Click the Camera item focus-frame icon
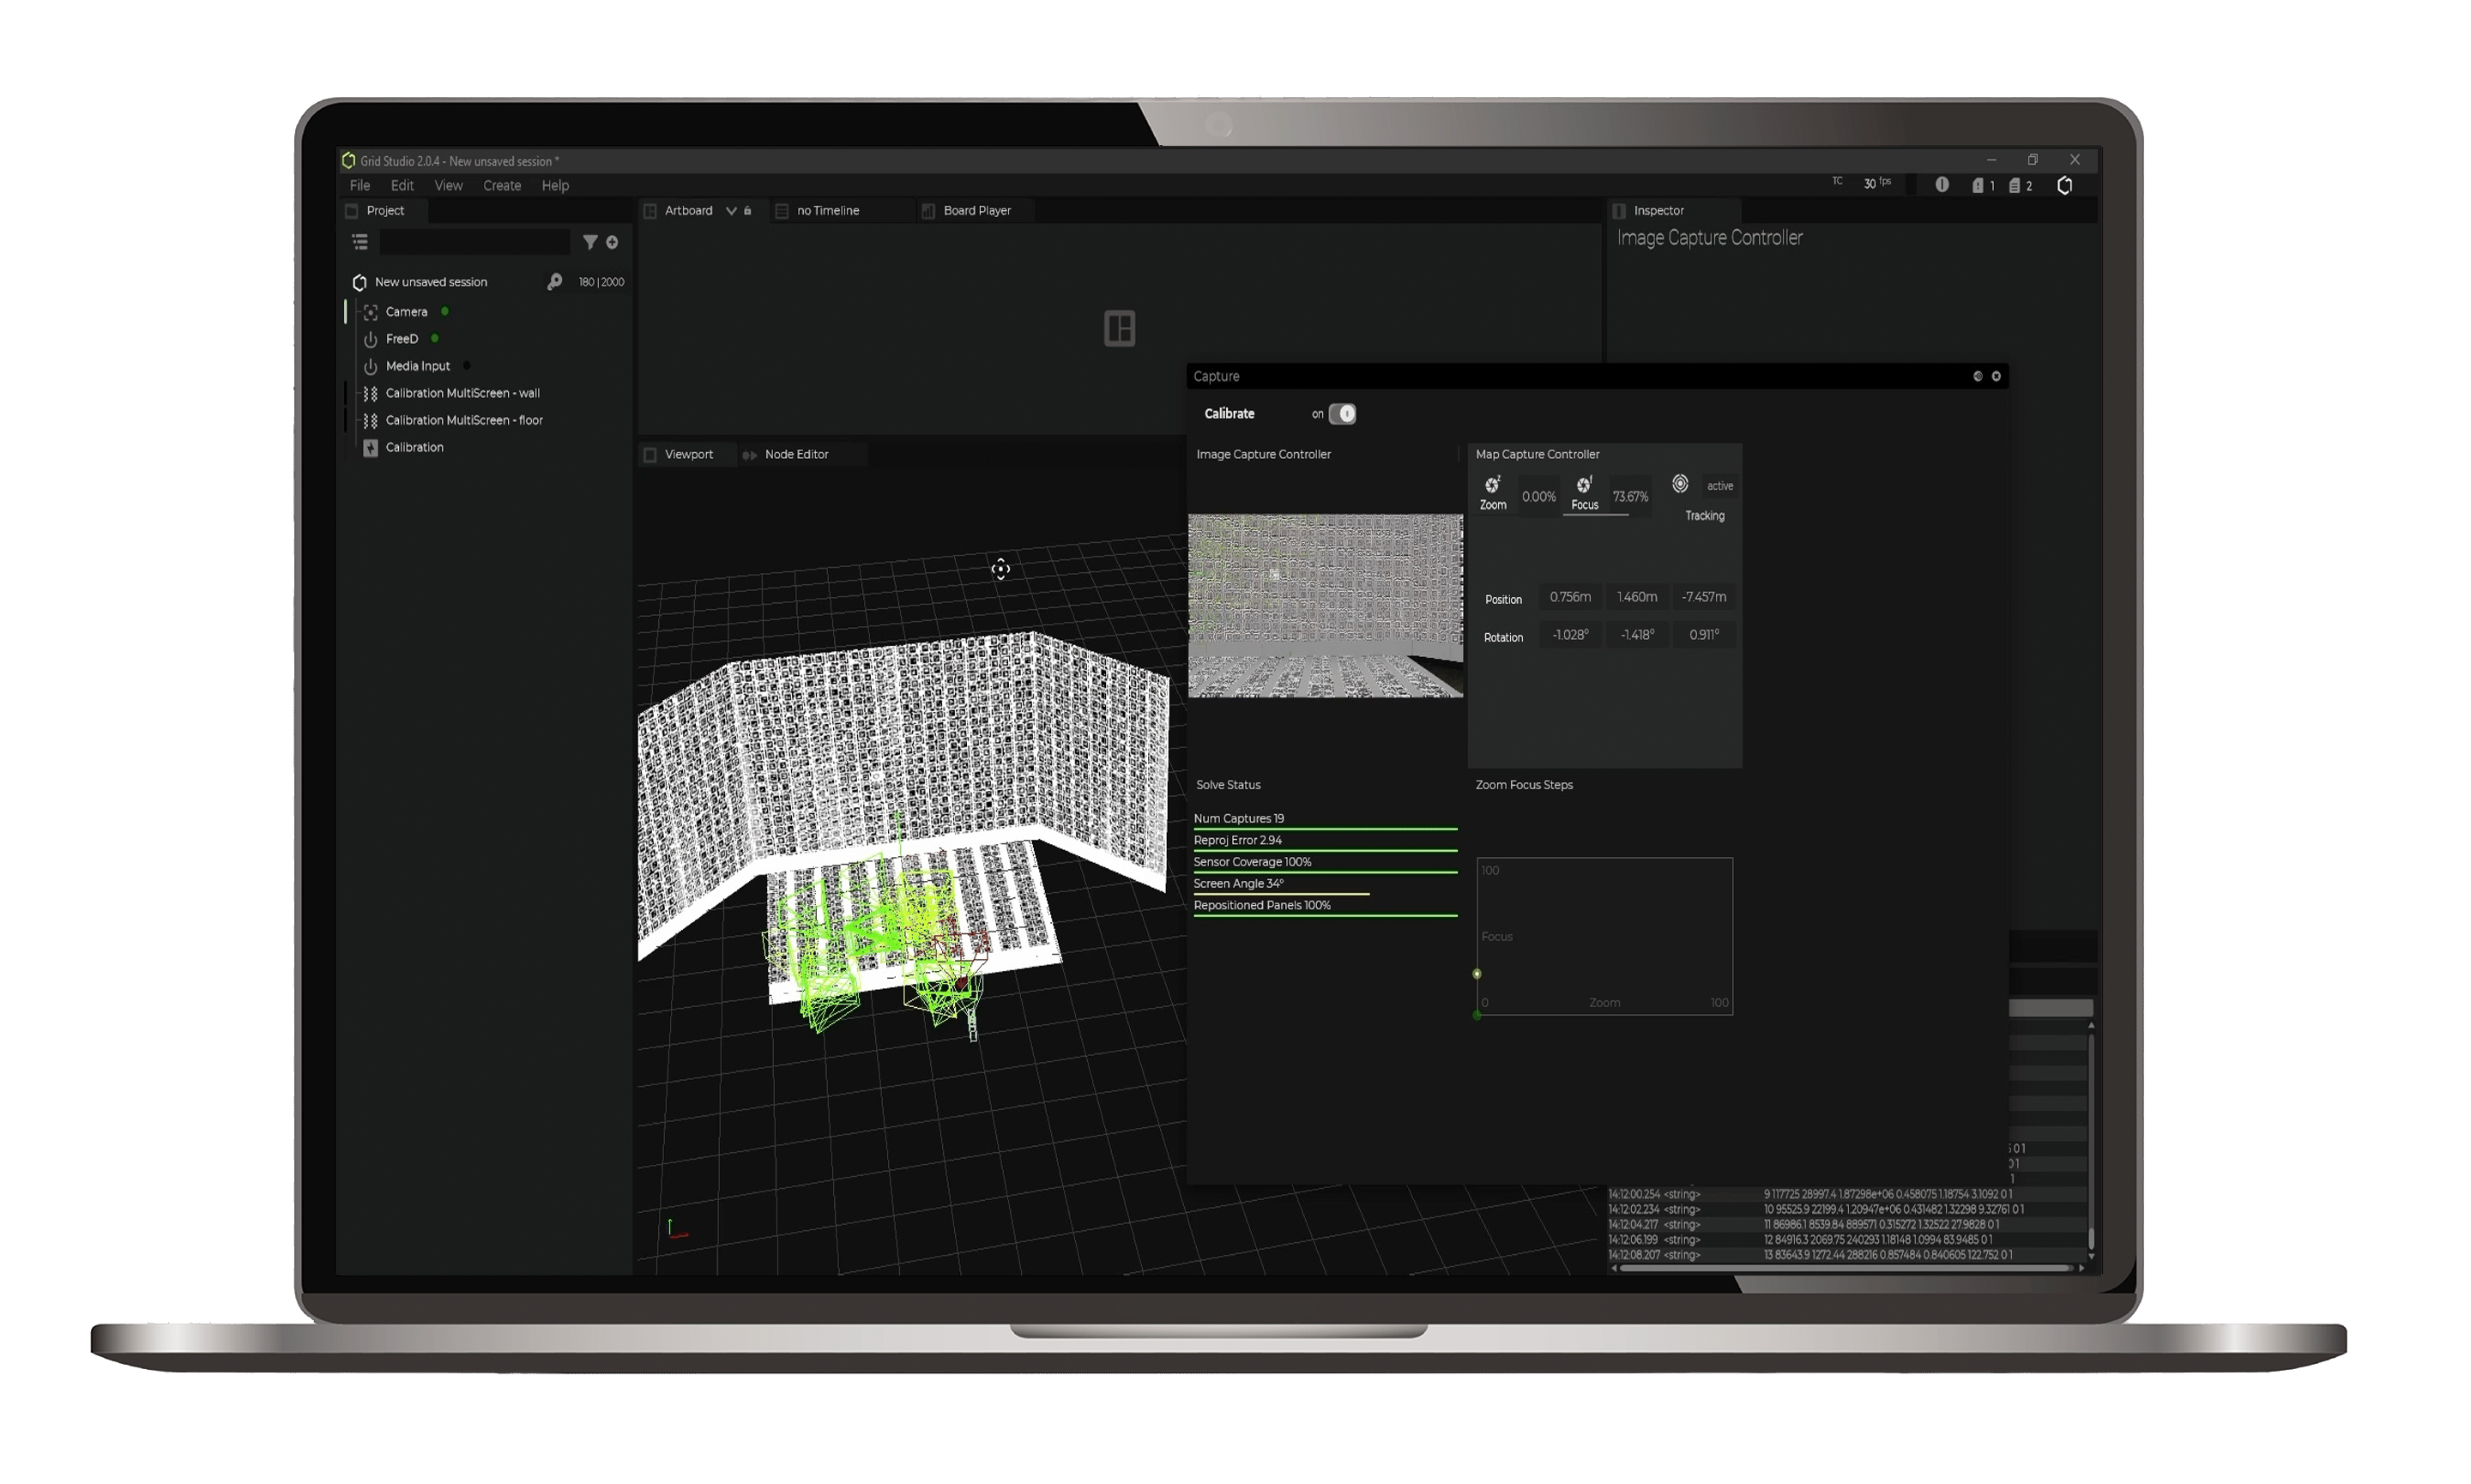Screen dimensions: 2471x1484 pos(370,312)
